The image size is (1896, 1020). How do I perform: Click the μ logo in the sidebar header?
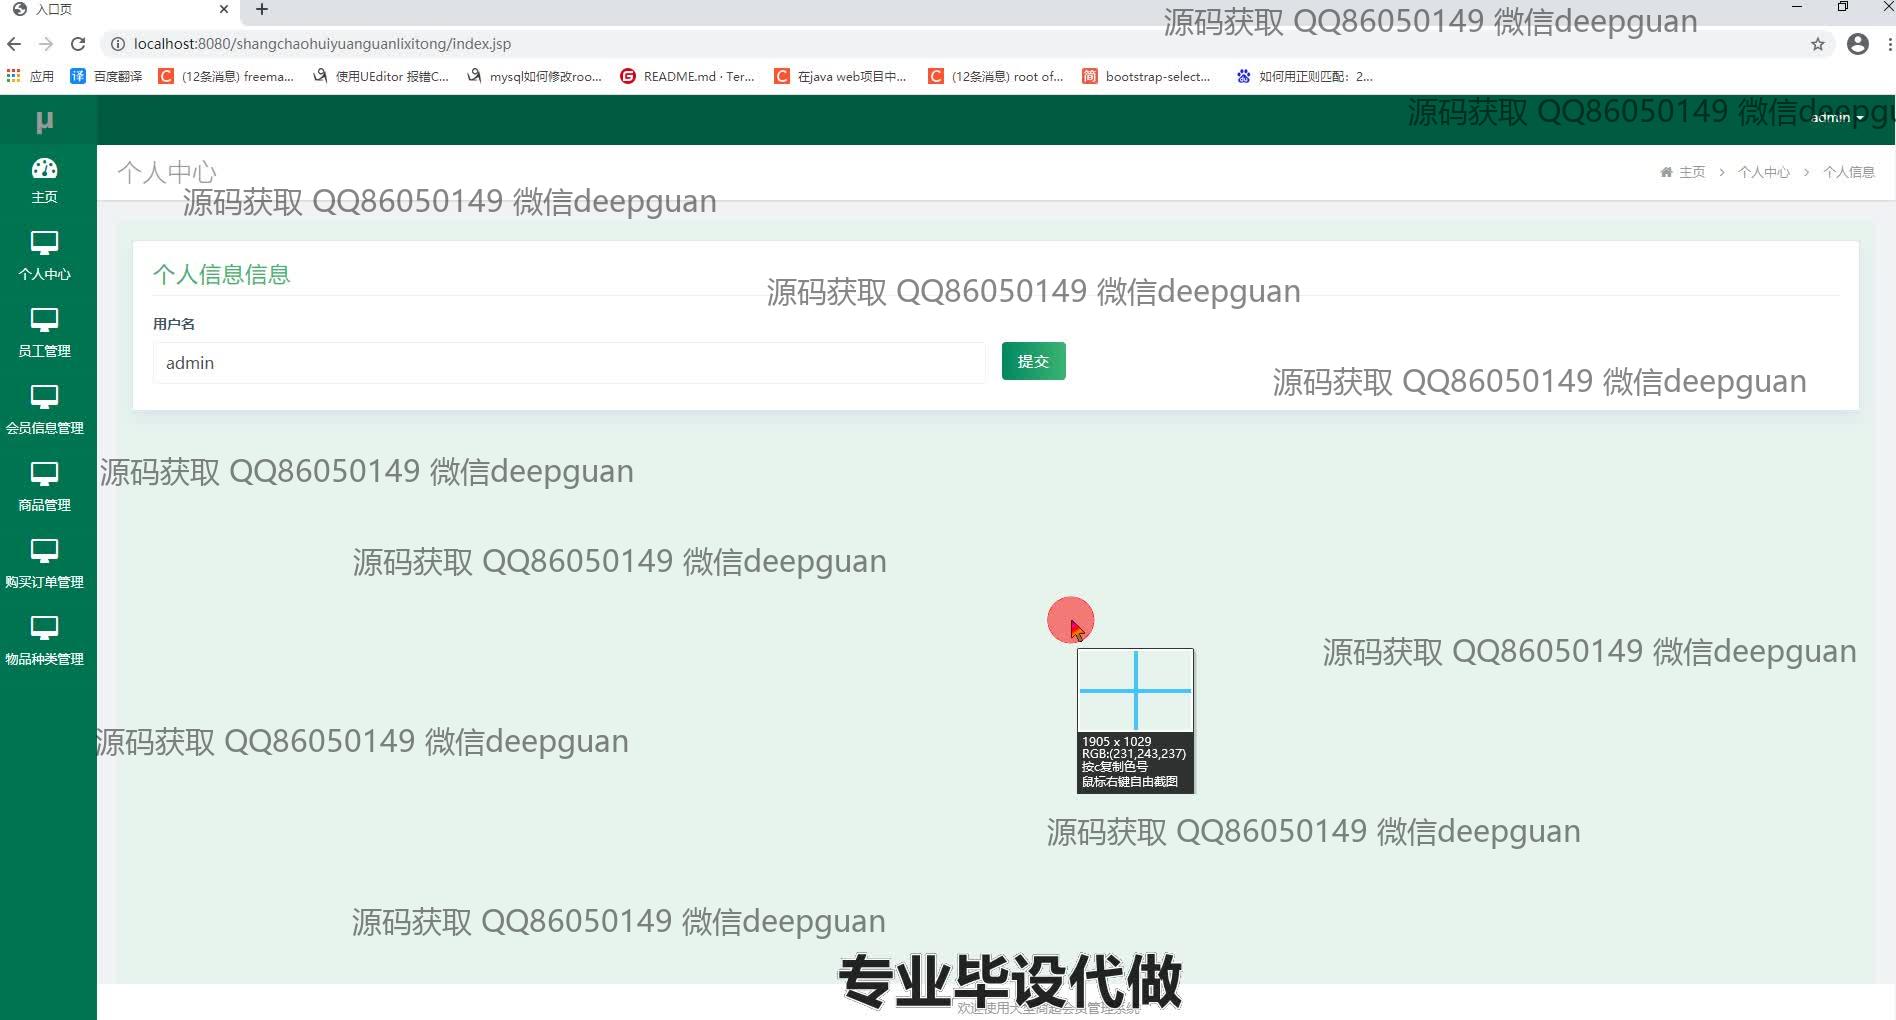pos(44,121)
